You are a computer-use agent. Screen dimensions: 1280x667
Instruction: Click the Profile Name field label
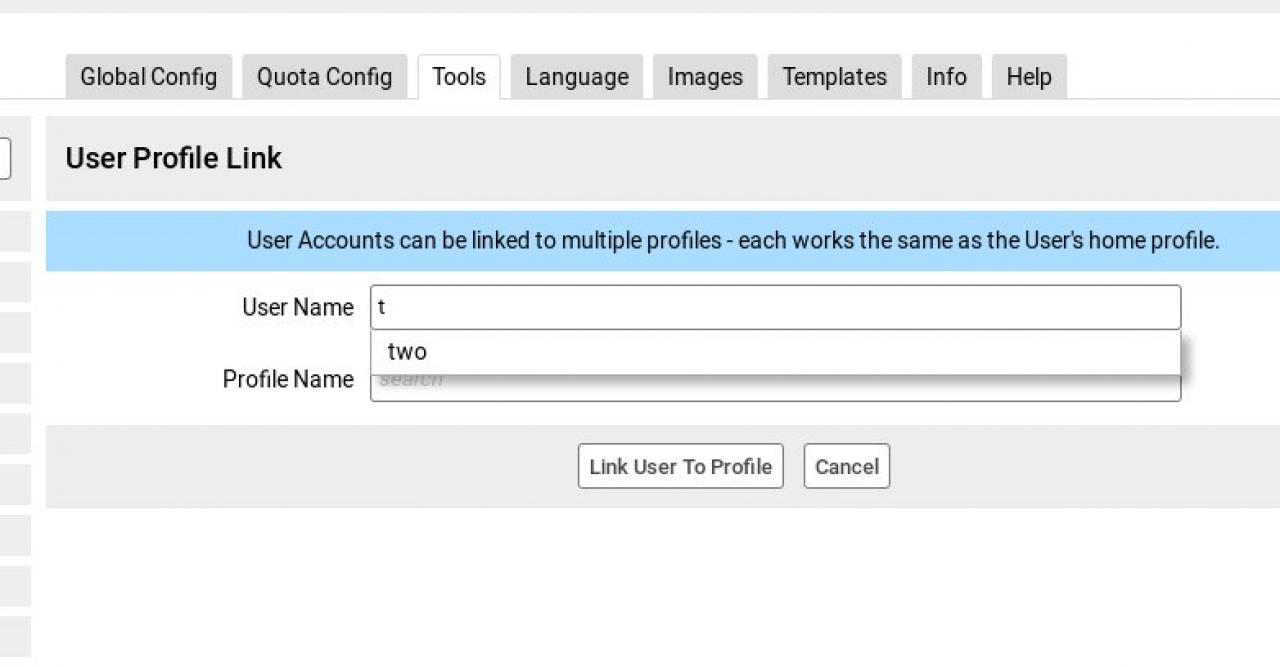(x=288, y=380)
